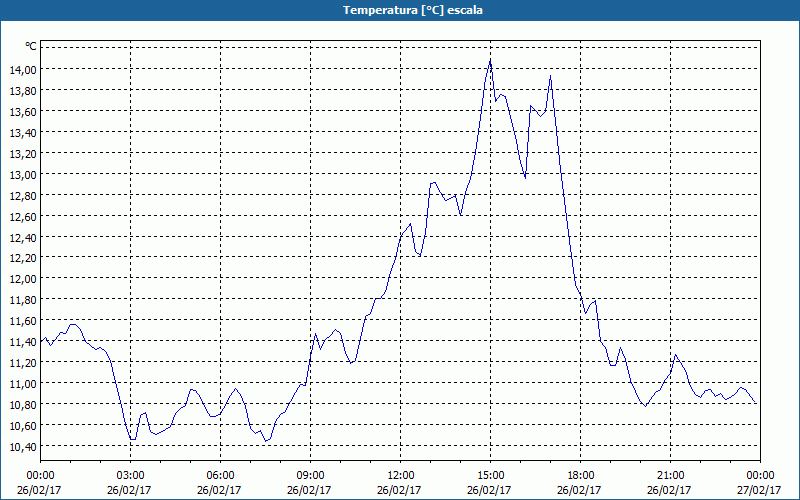
Task: Pick '26/02/17' date under '15:00'
Action: point(489,490)
